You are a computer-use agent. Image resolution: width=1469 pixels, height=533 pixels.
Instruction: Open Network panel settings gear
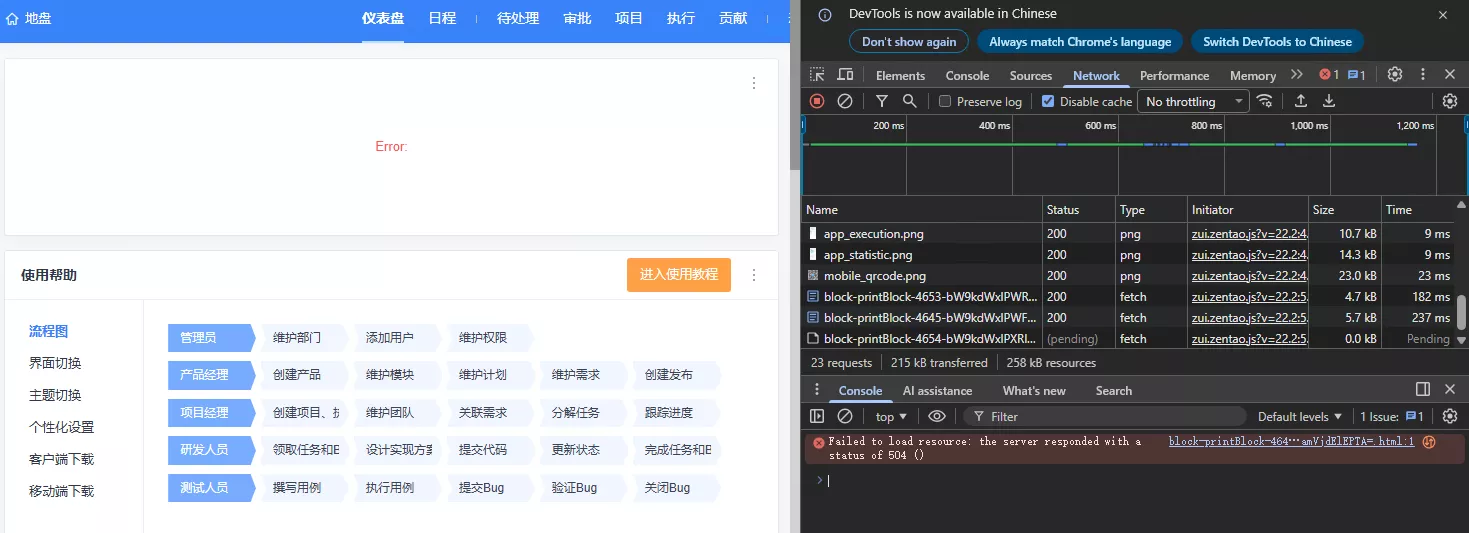[x=1450, y=101]
